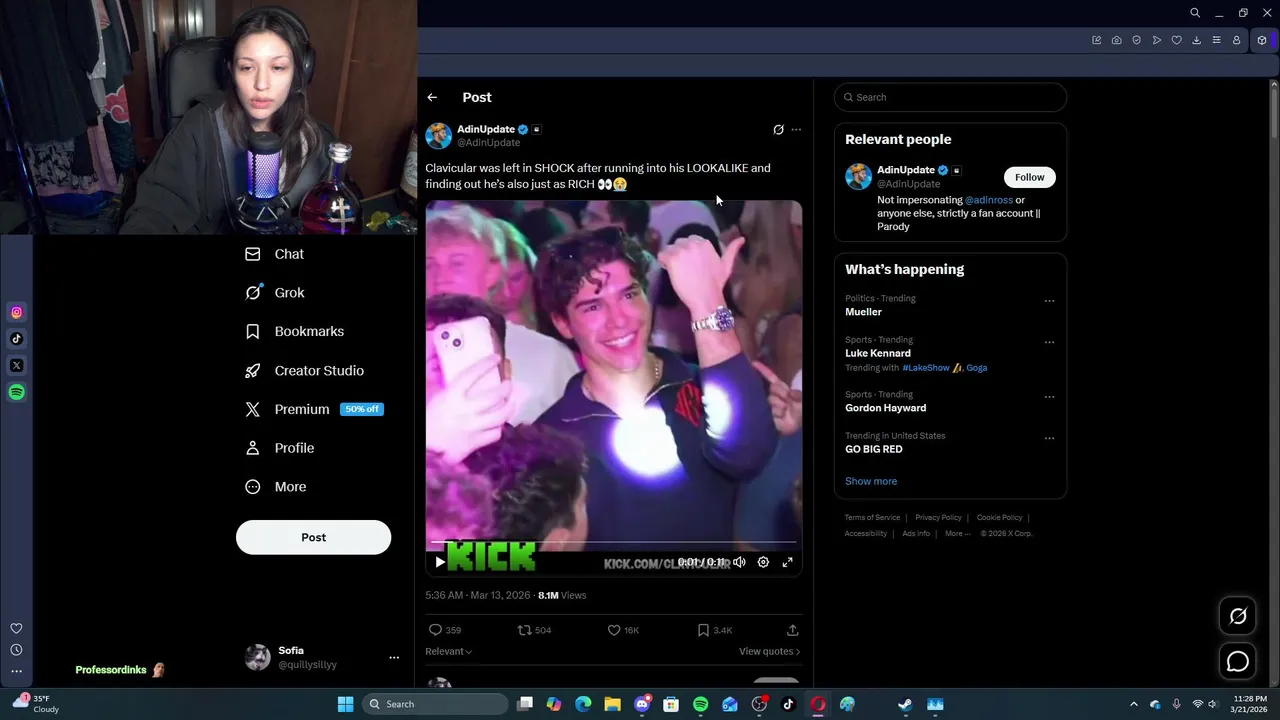Show more trending topics

point(871,481)
